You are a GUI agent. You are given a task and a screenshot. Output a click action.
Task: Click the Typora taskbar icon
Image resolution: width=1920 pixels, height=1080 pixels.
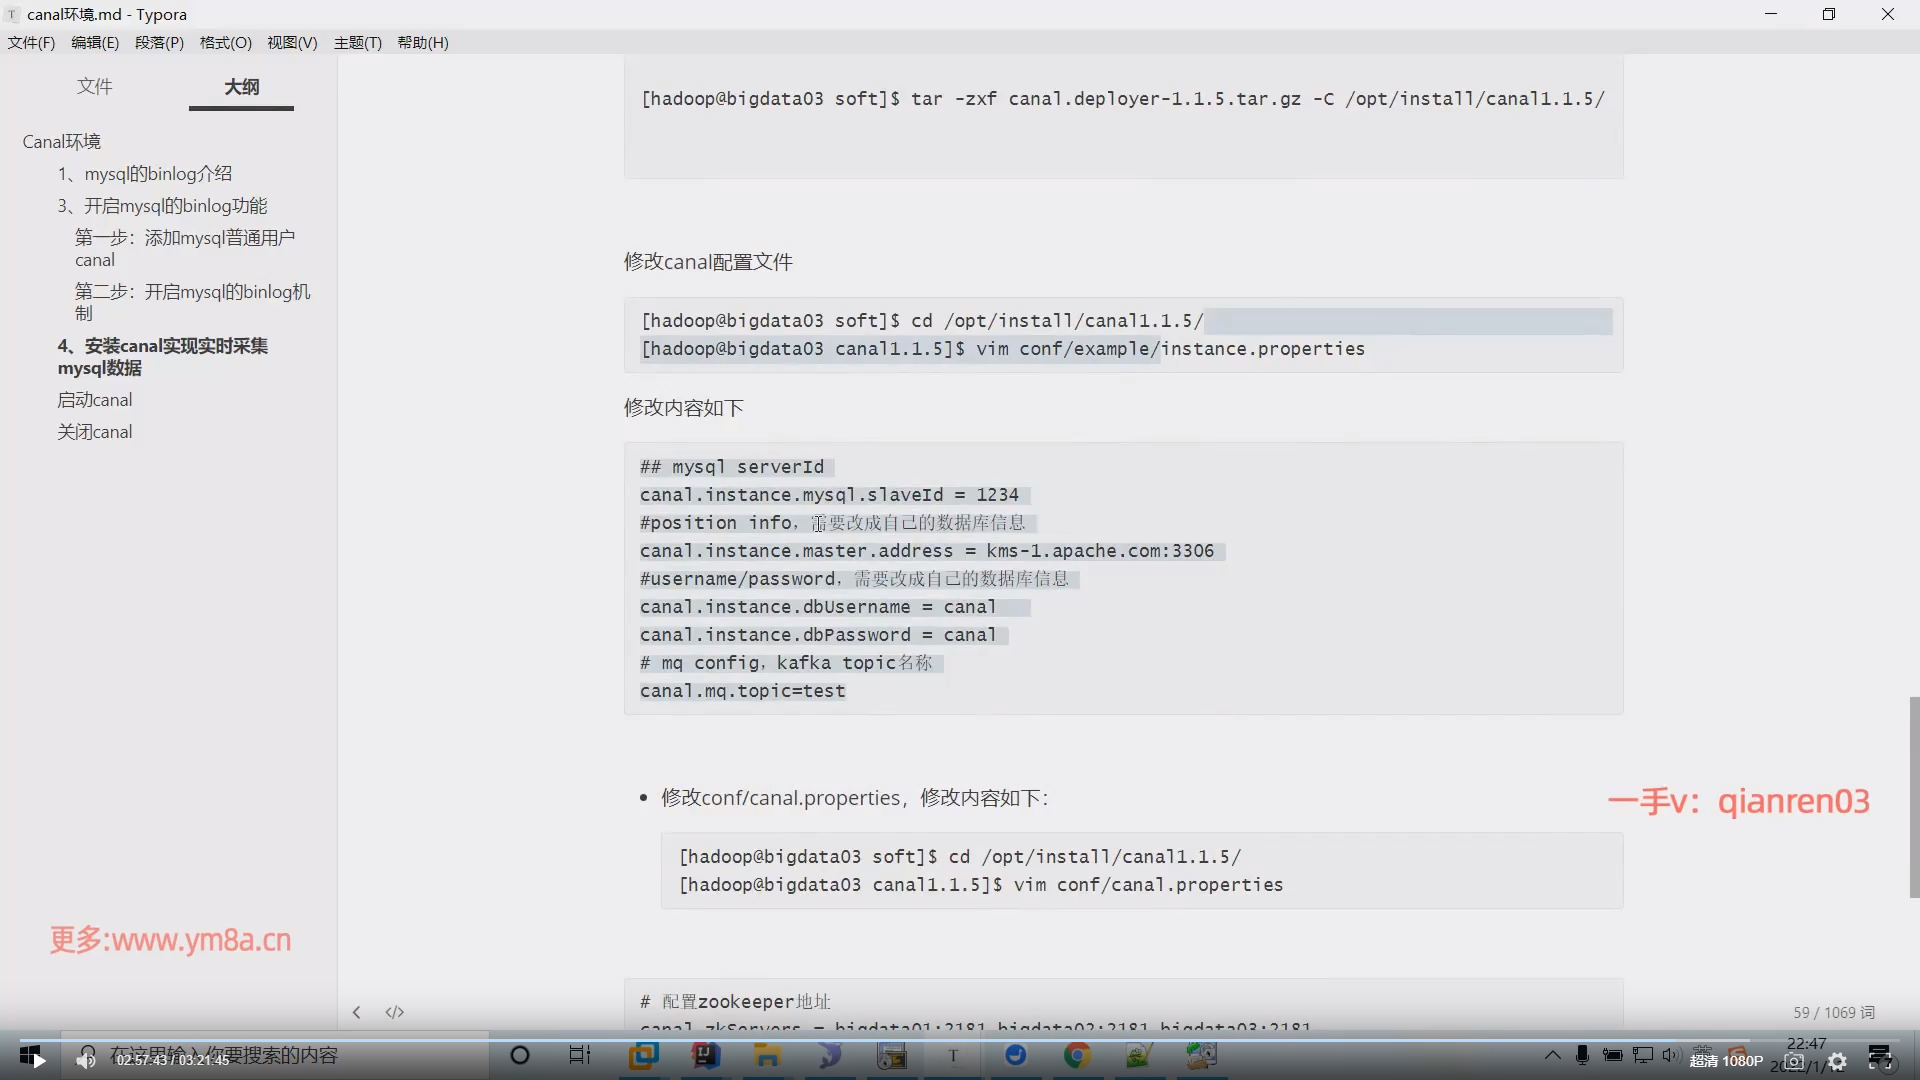(953, 1055)
